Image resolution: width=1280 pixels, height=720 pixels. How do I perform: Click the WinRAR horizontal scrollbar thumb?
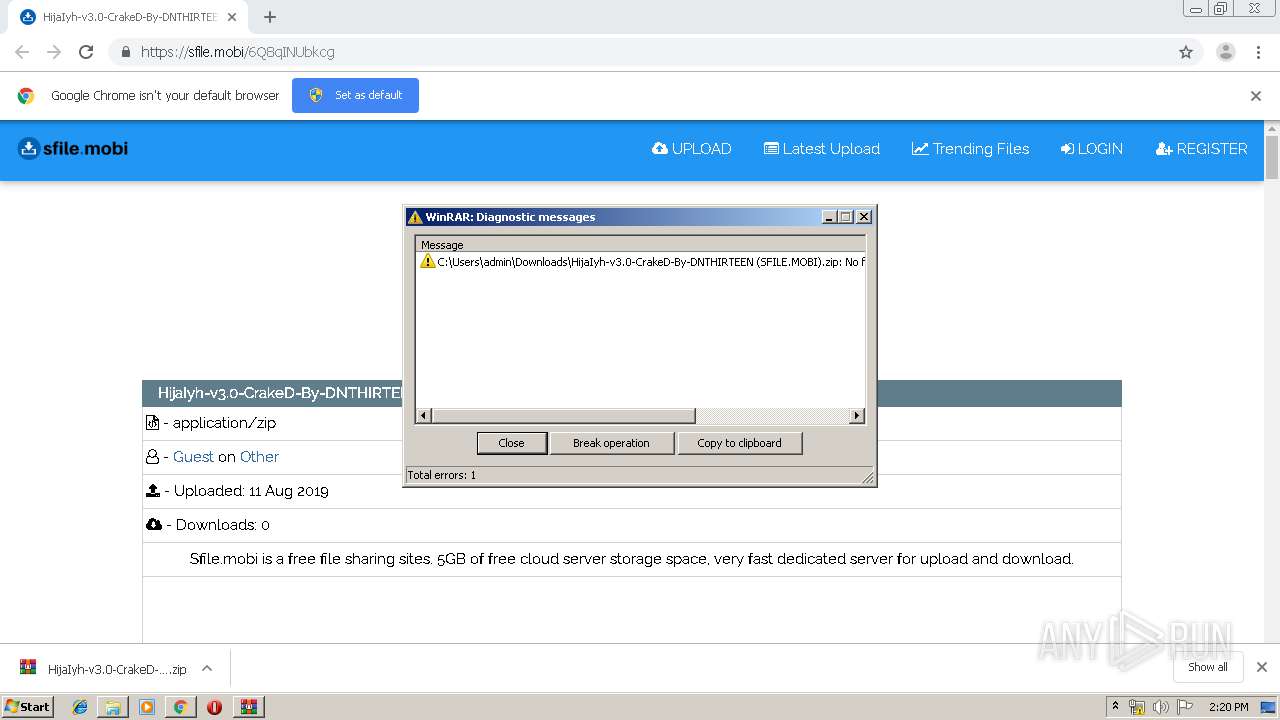(563, 415)
